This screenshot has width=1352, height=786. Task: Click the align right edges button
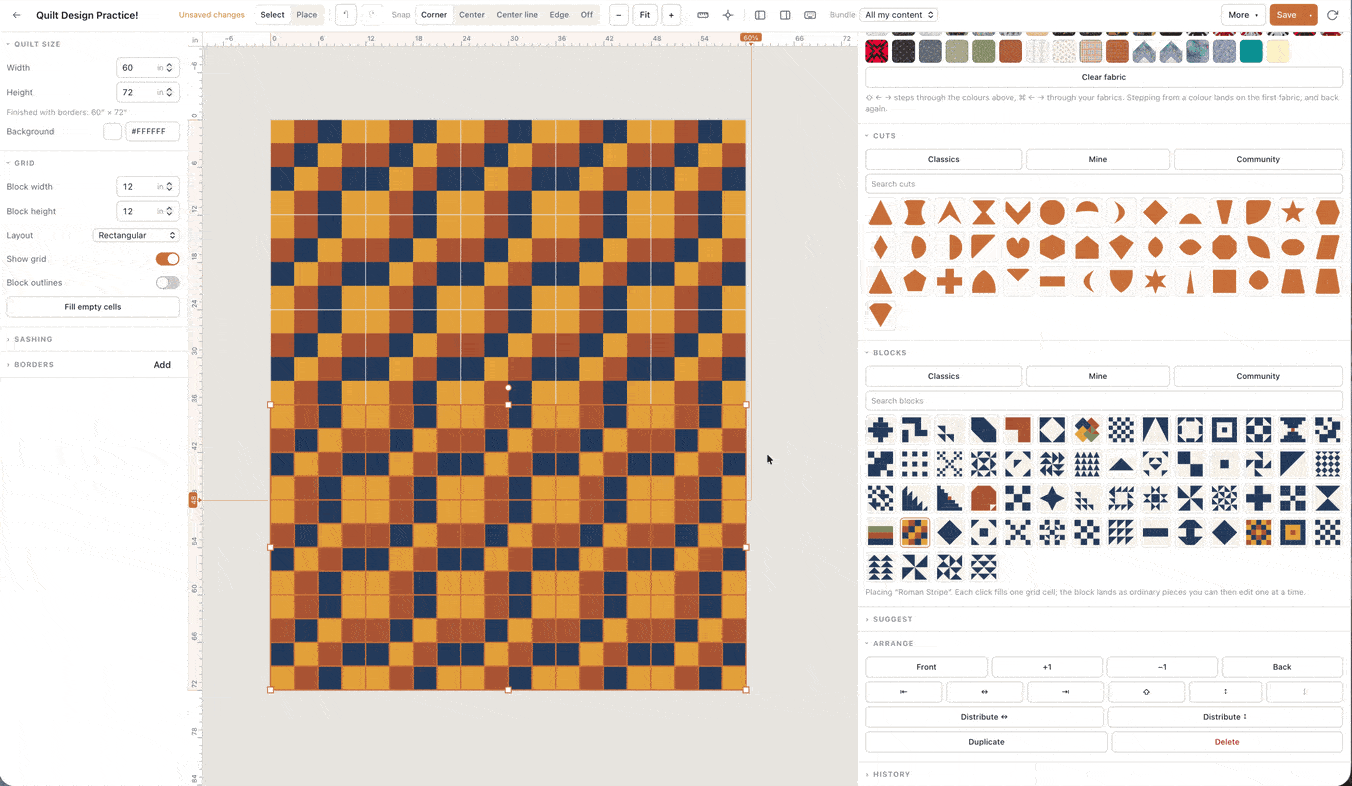[1066, 692]
